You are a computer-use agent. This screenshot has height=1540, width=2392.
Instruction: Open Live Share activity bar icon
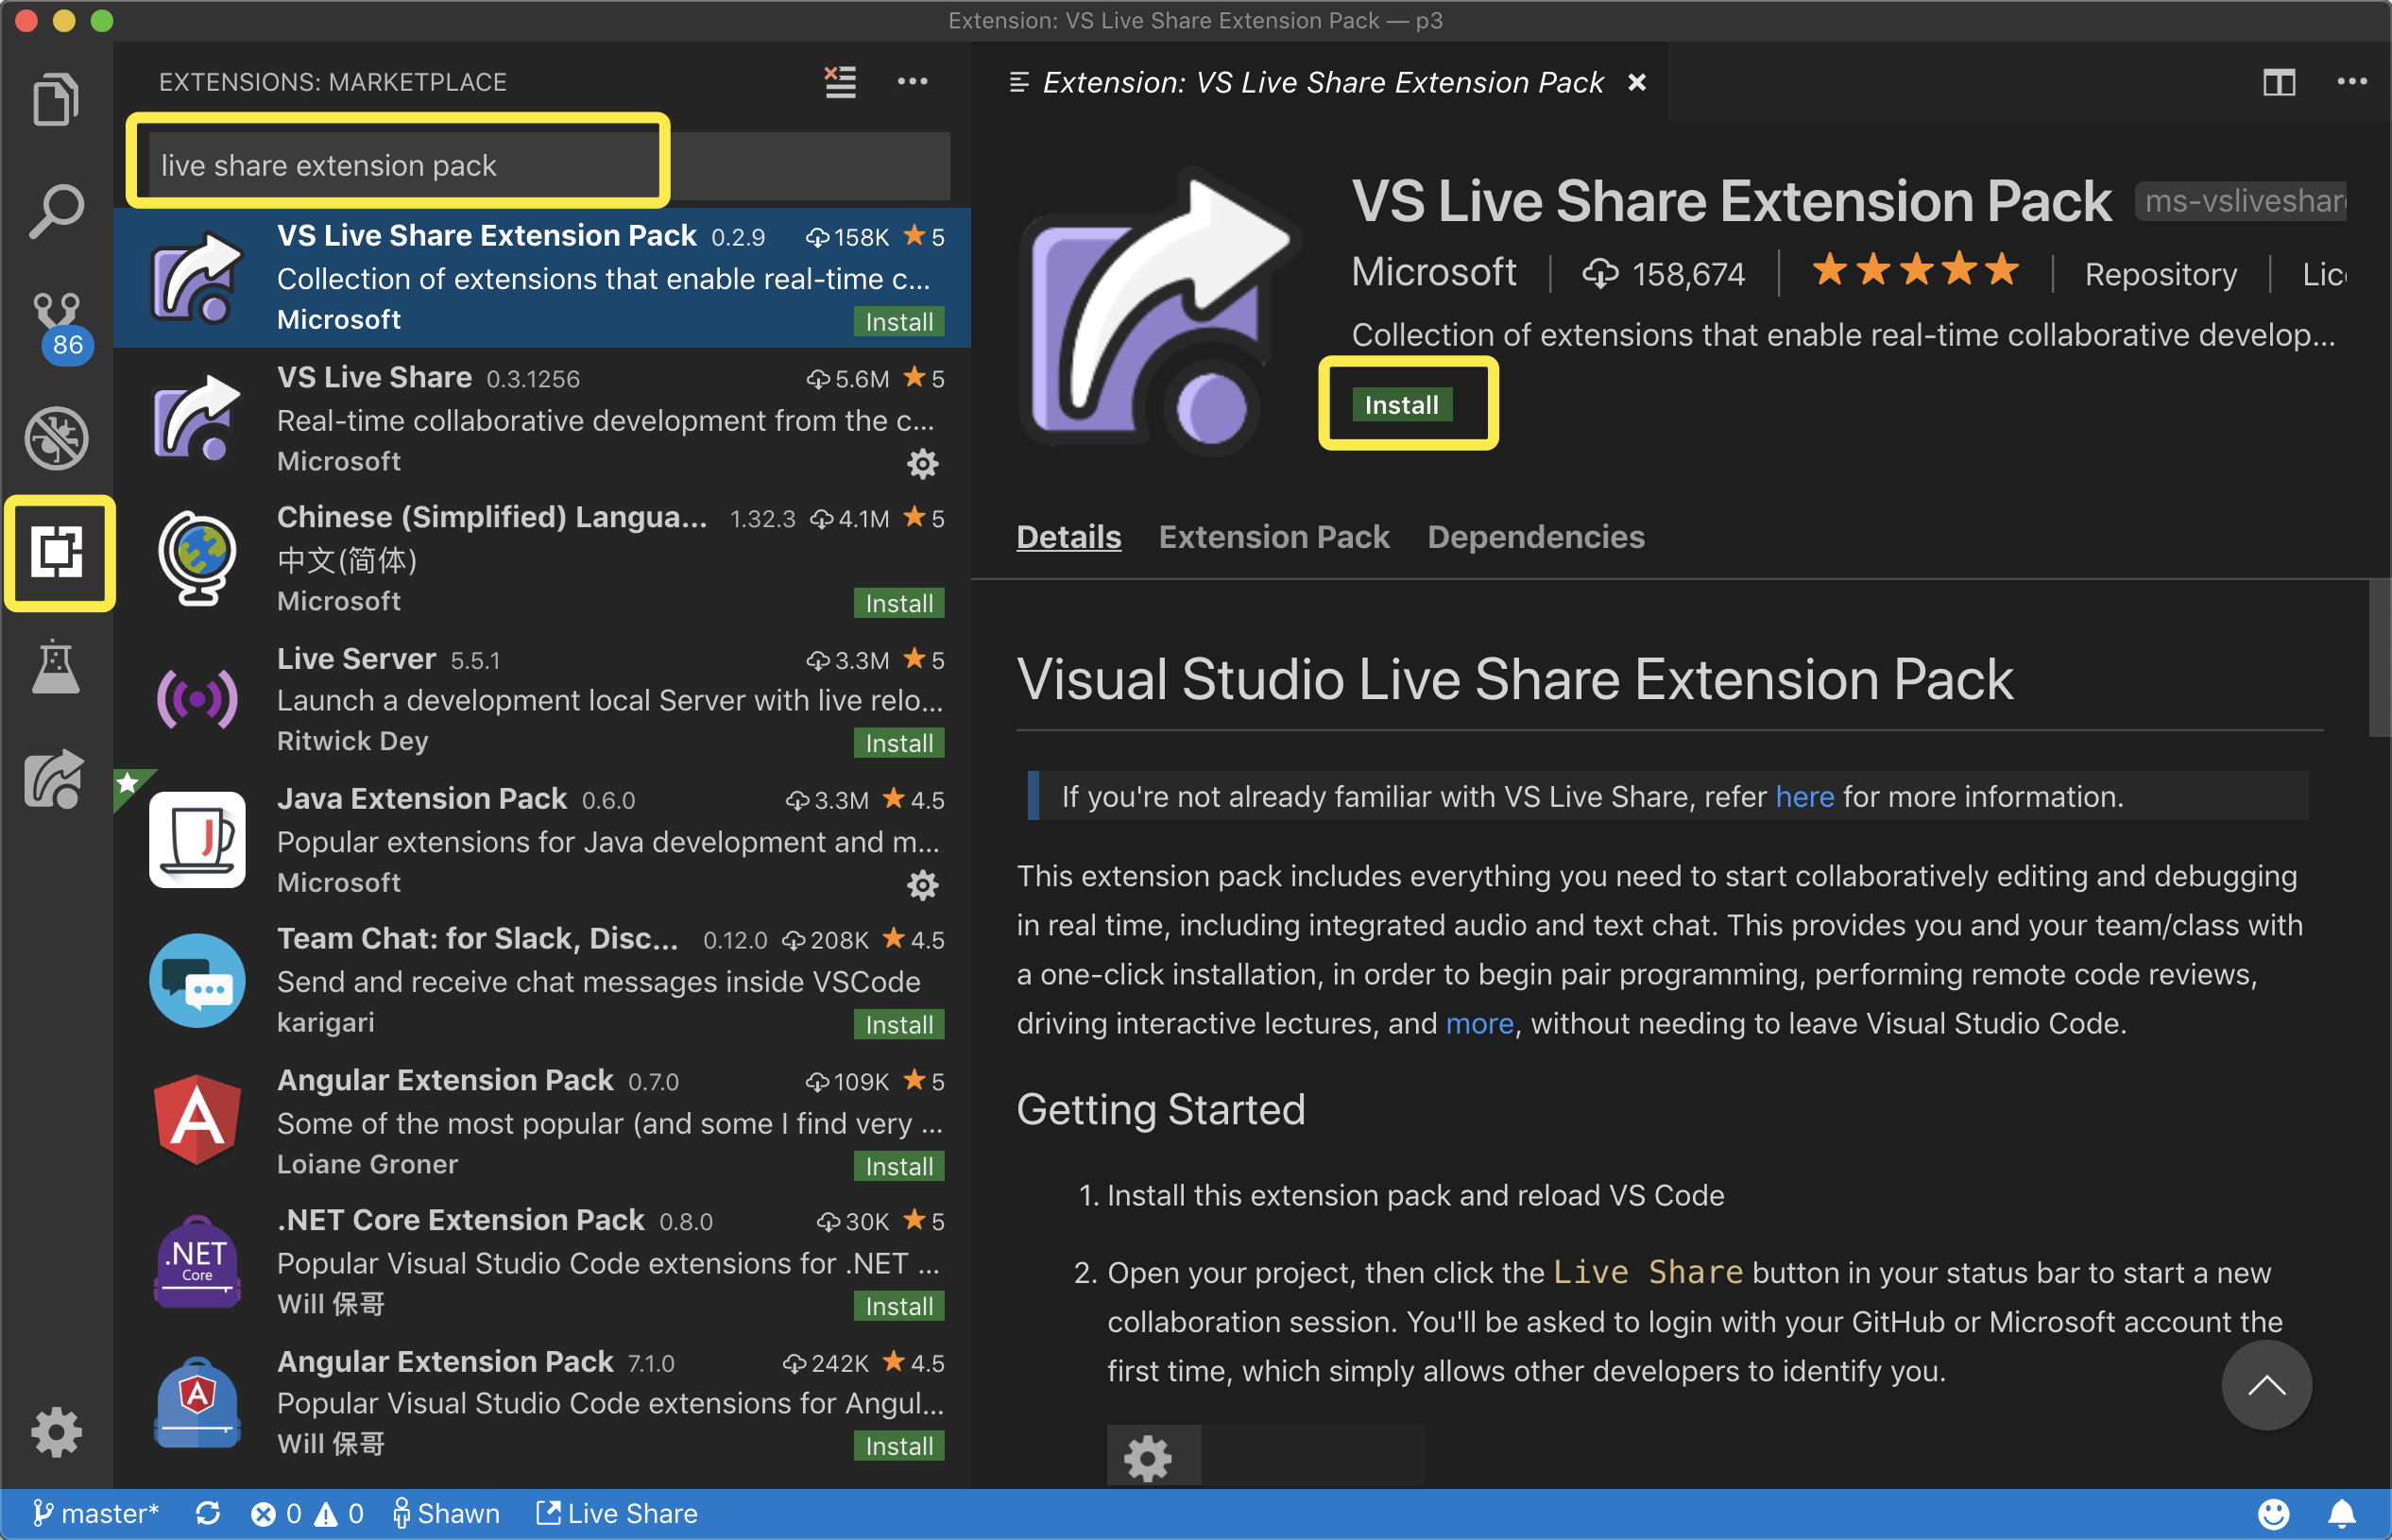click(56, 779)
